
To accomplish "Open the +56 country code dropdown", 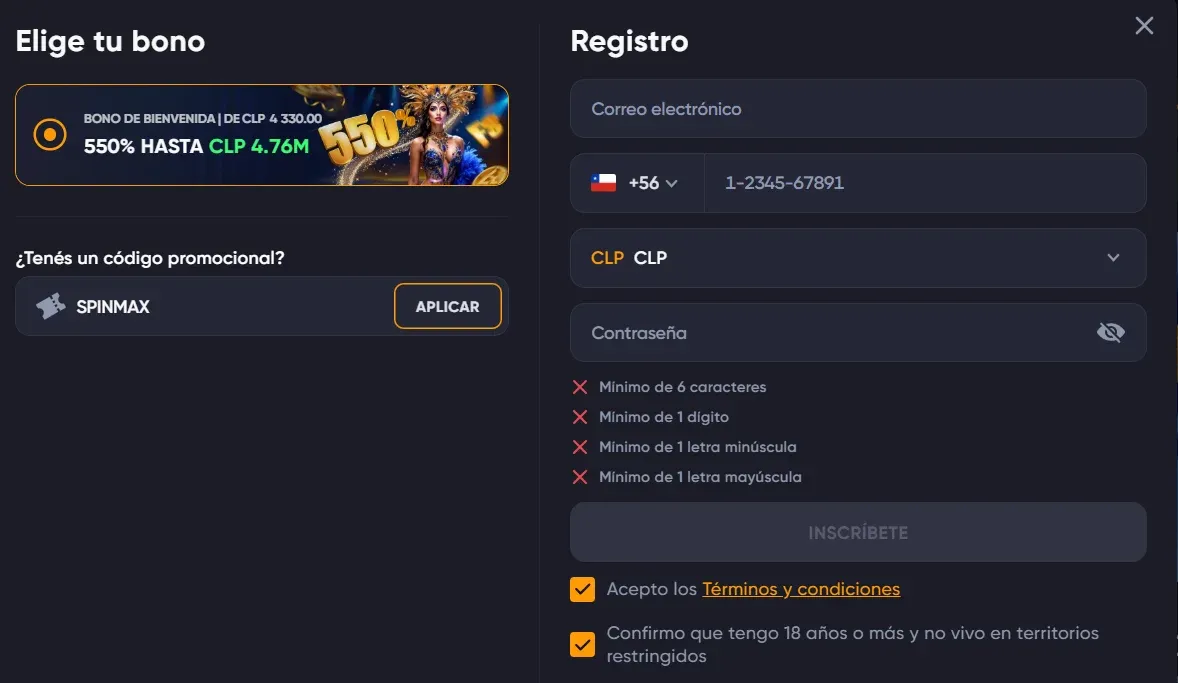I will point(652,183).
